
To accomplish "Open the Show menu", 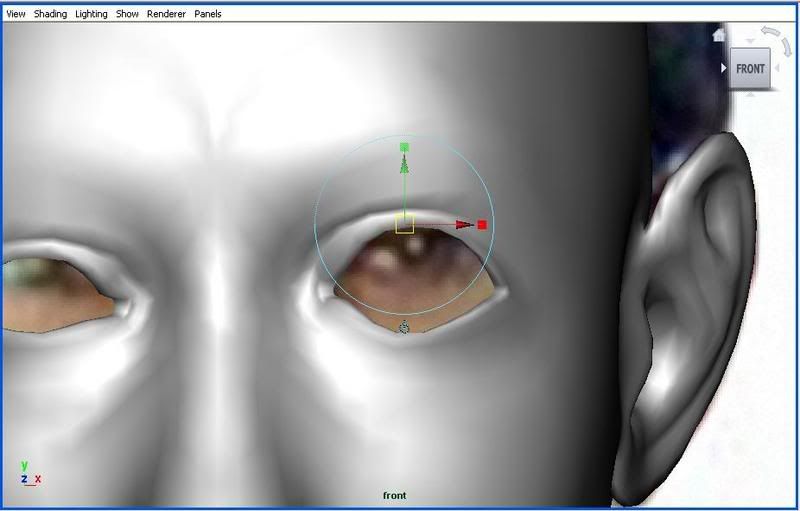I will (x=127, y=14).
